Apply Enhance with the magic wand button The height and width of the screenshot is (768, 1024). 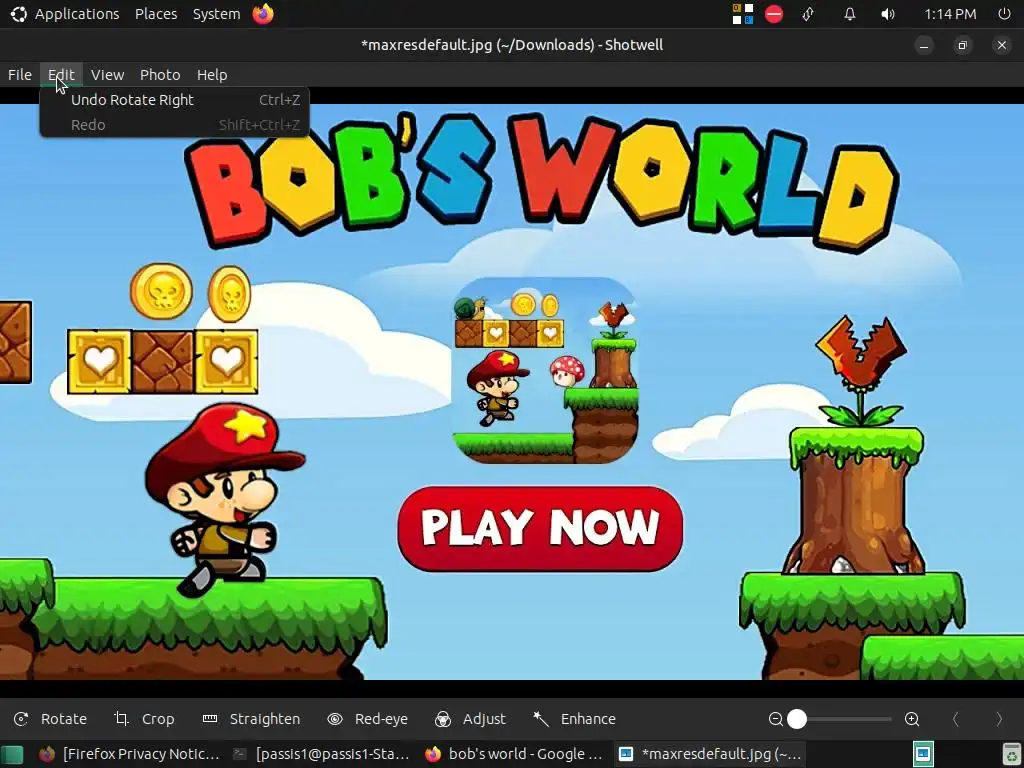tap(574, 719)
